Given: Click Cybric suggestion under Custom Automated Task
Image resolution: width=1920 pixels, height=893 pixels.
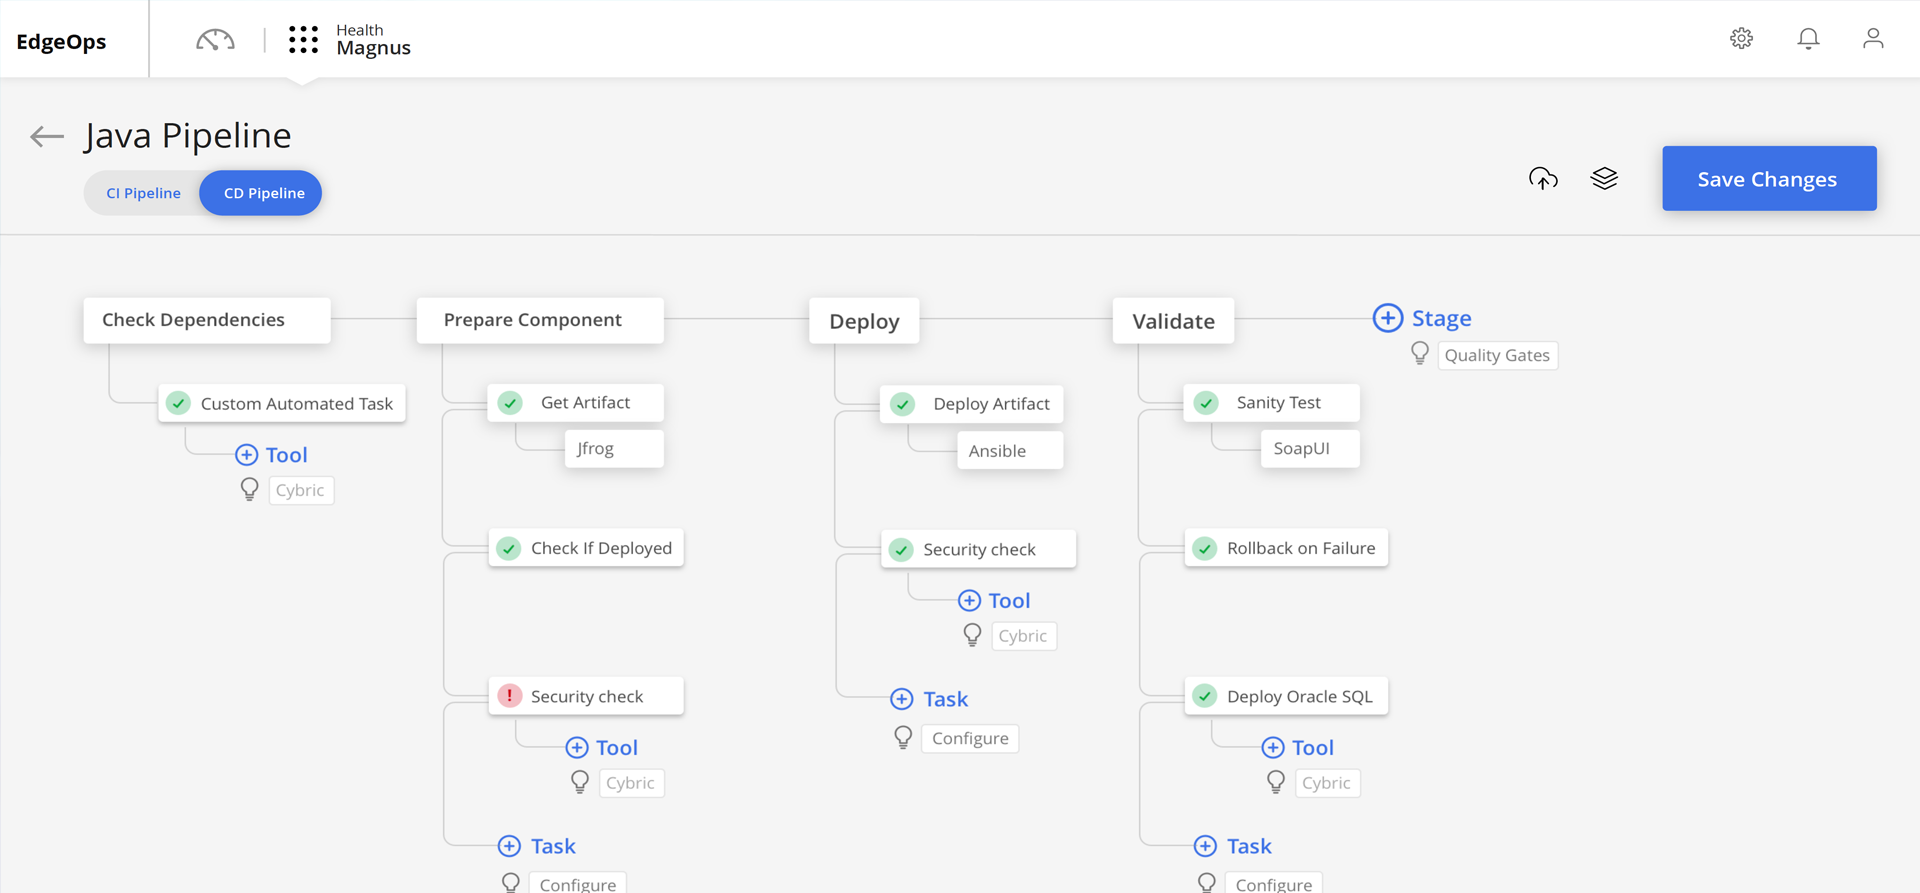Looking at the screenshot, I should click(301, 491).
